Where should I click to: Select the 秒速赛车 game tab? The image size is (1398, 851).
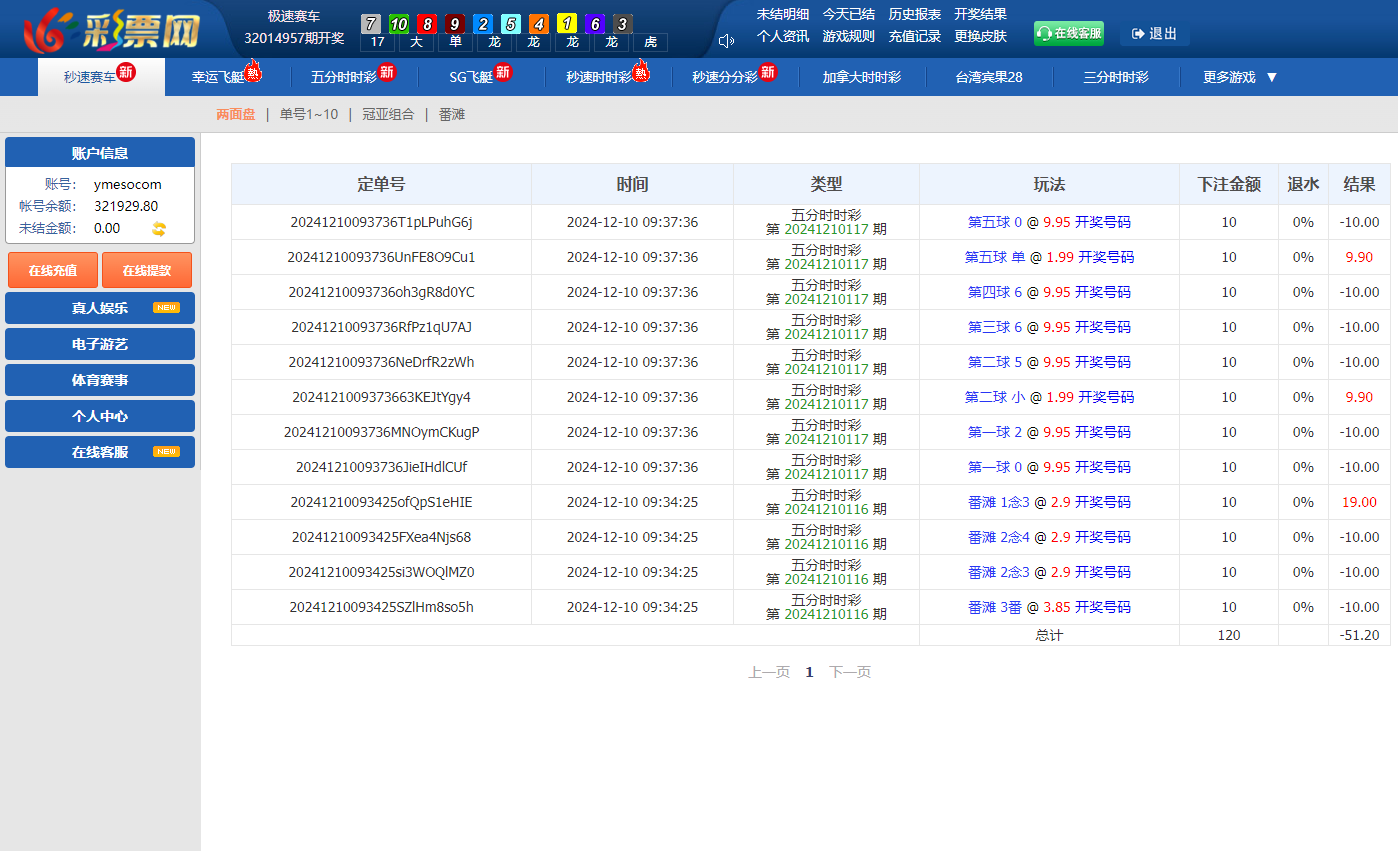tap(101, 77)
